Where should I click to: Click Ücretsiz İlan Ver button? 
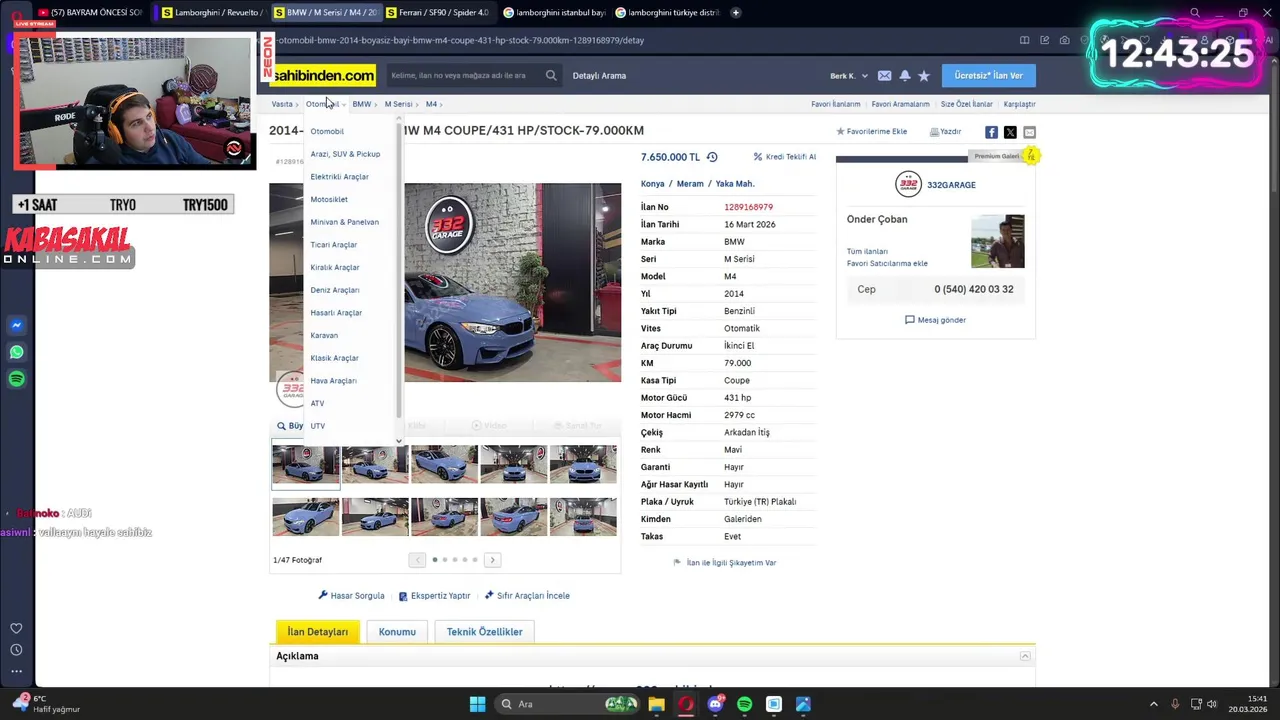pyautogui.click(x=988, y=76)
